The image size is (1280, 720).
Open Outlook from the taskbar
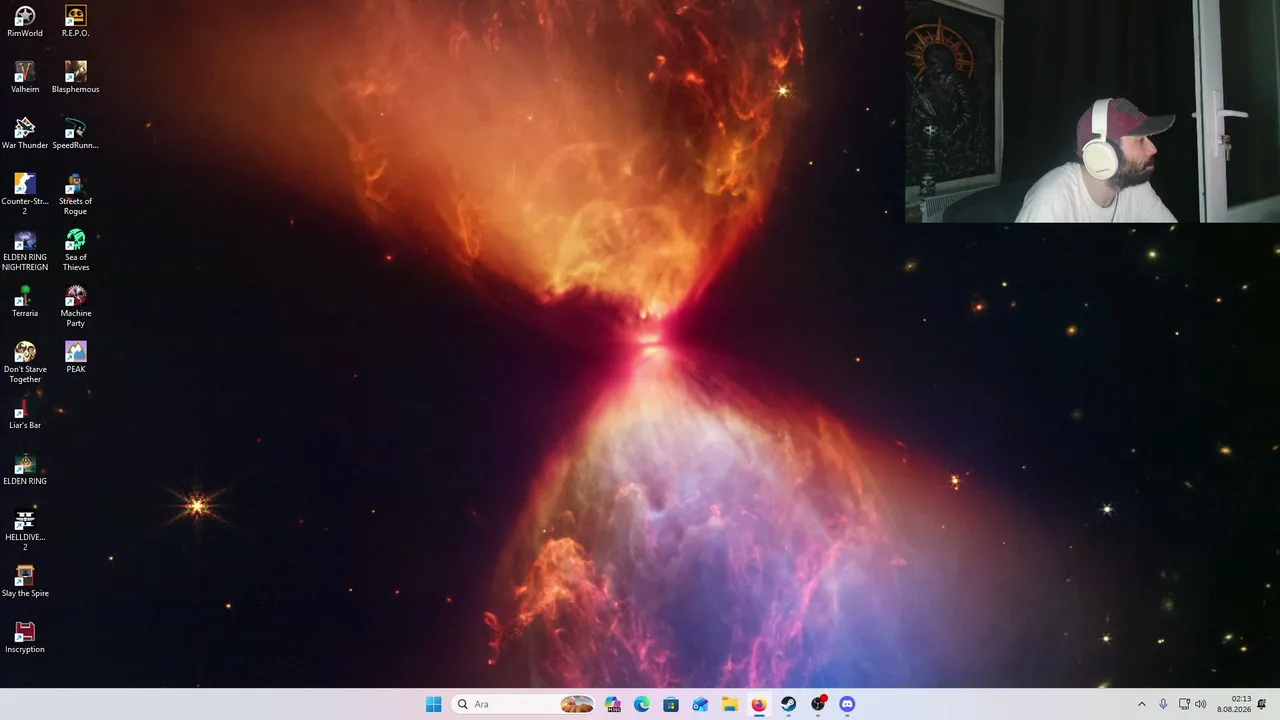tap(700, 704)
